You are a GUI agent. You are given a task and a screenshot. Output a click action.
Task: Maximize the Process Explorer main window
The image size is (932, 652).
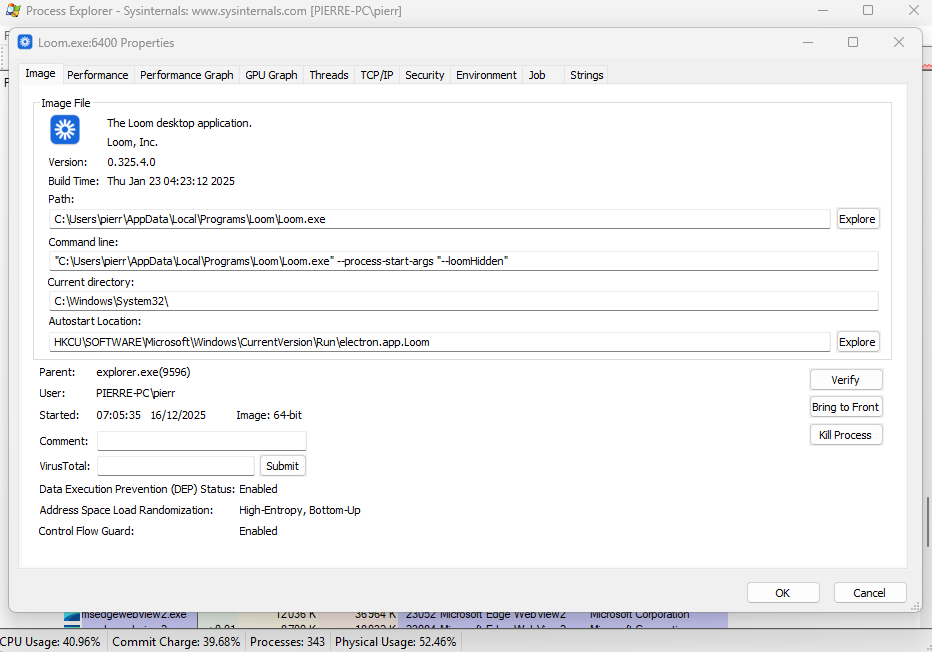pyautogui.click(x=868, y=10)
